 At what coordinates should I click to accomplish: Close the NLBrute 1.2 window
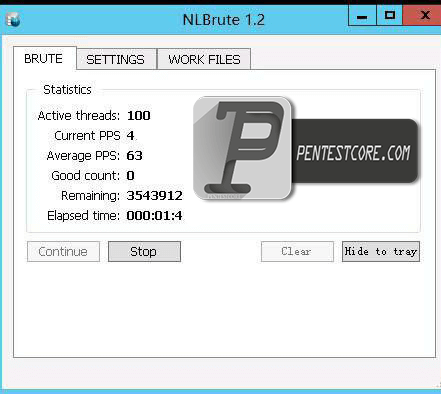422,16
